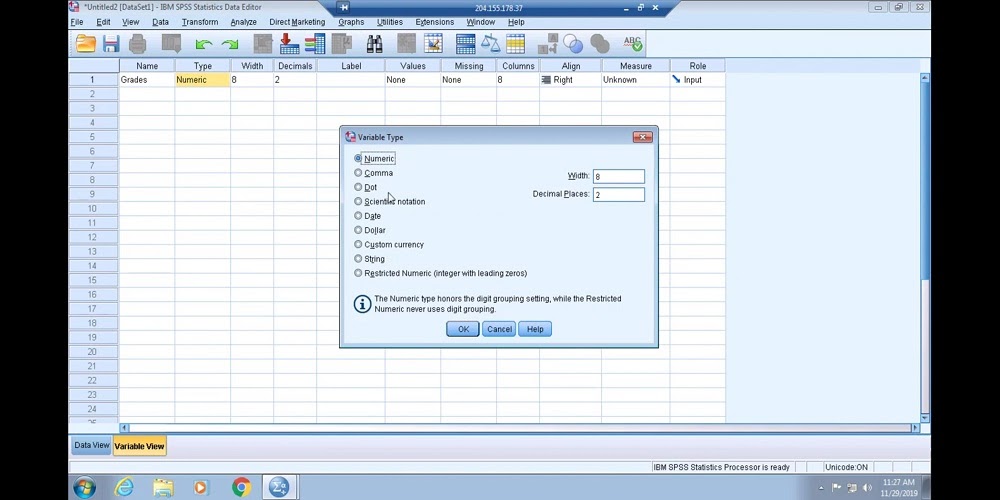Click the Save file toolbar icon
This screenshot has width=1000, height=500.
tap(111, 44)
